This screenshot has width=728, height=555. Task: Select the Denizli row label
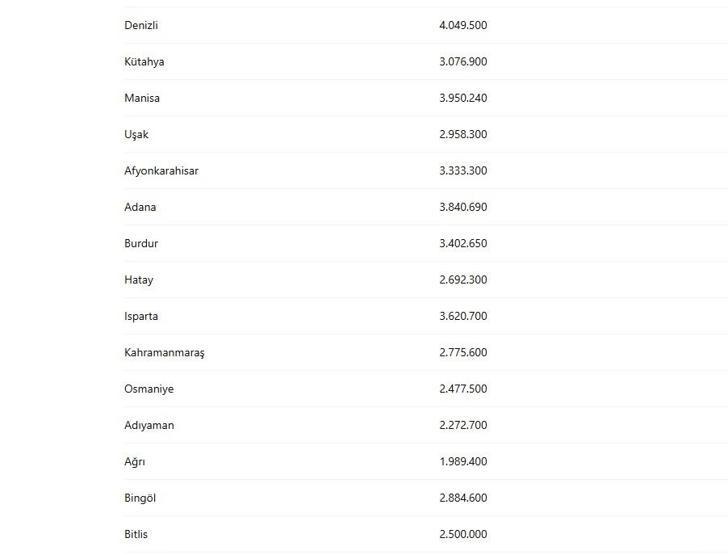pyautogui.click(x=141, y=25)
